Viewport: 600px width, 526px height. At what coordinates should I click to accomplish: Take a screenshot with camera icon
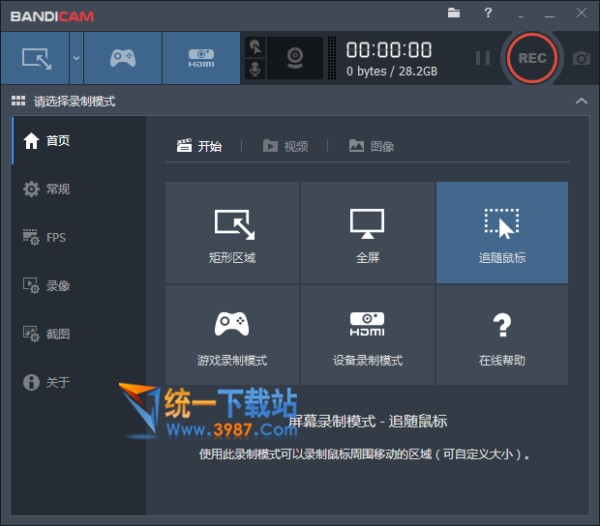(x=581, y=58)
